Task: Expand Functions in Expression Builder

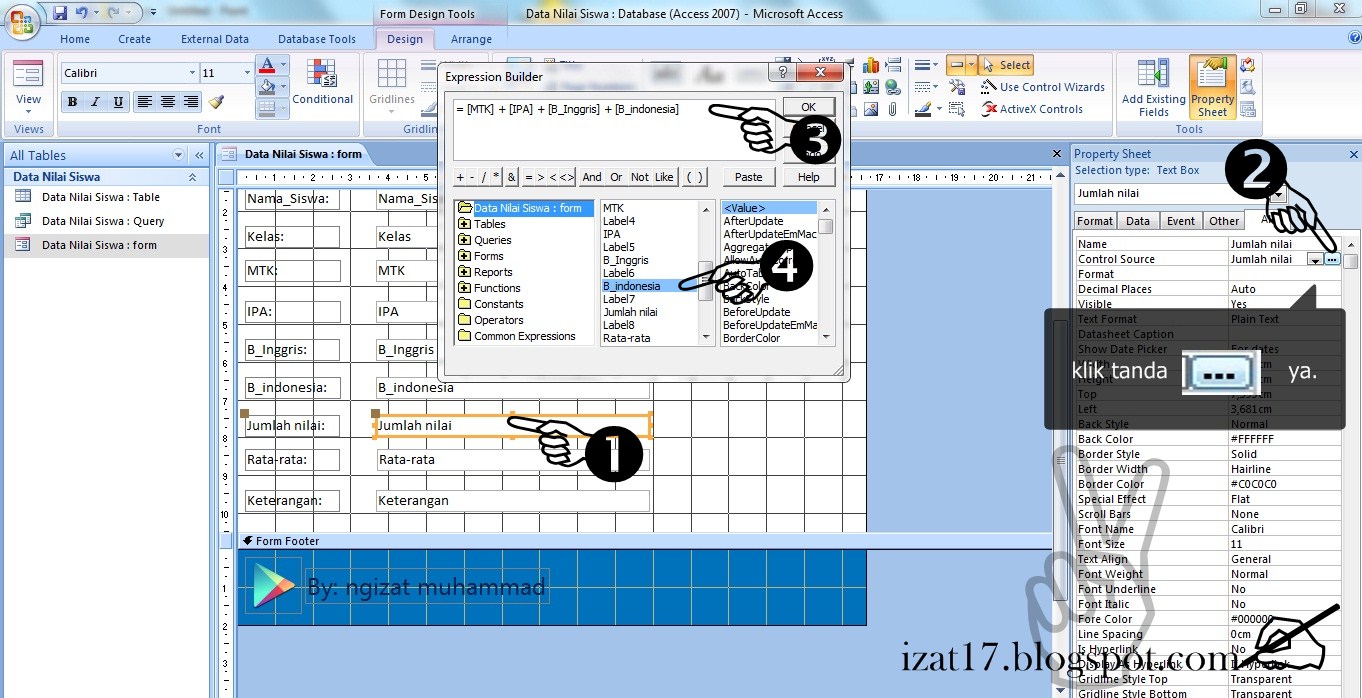Action: pyautogui.click(x=464, y=288)
